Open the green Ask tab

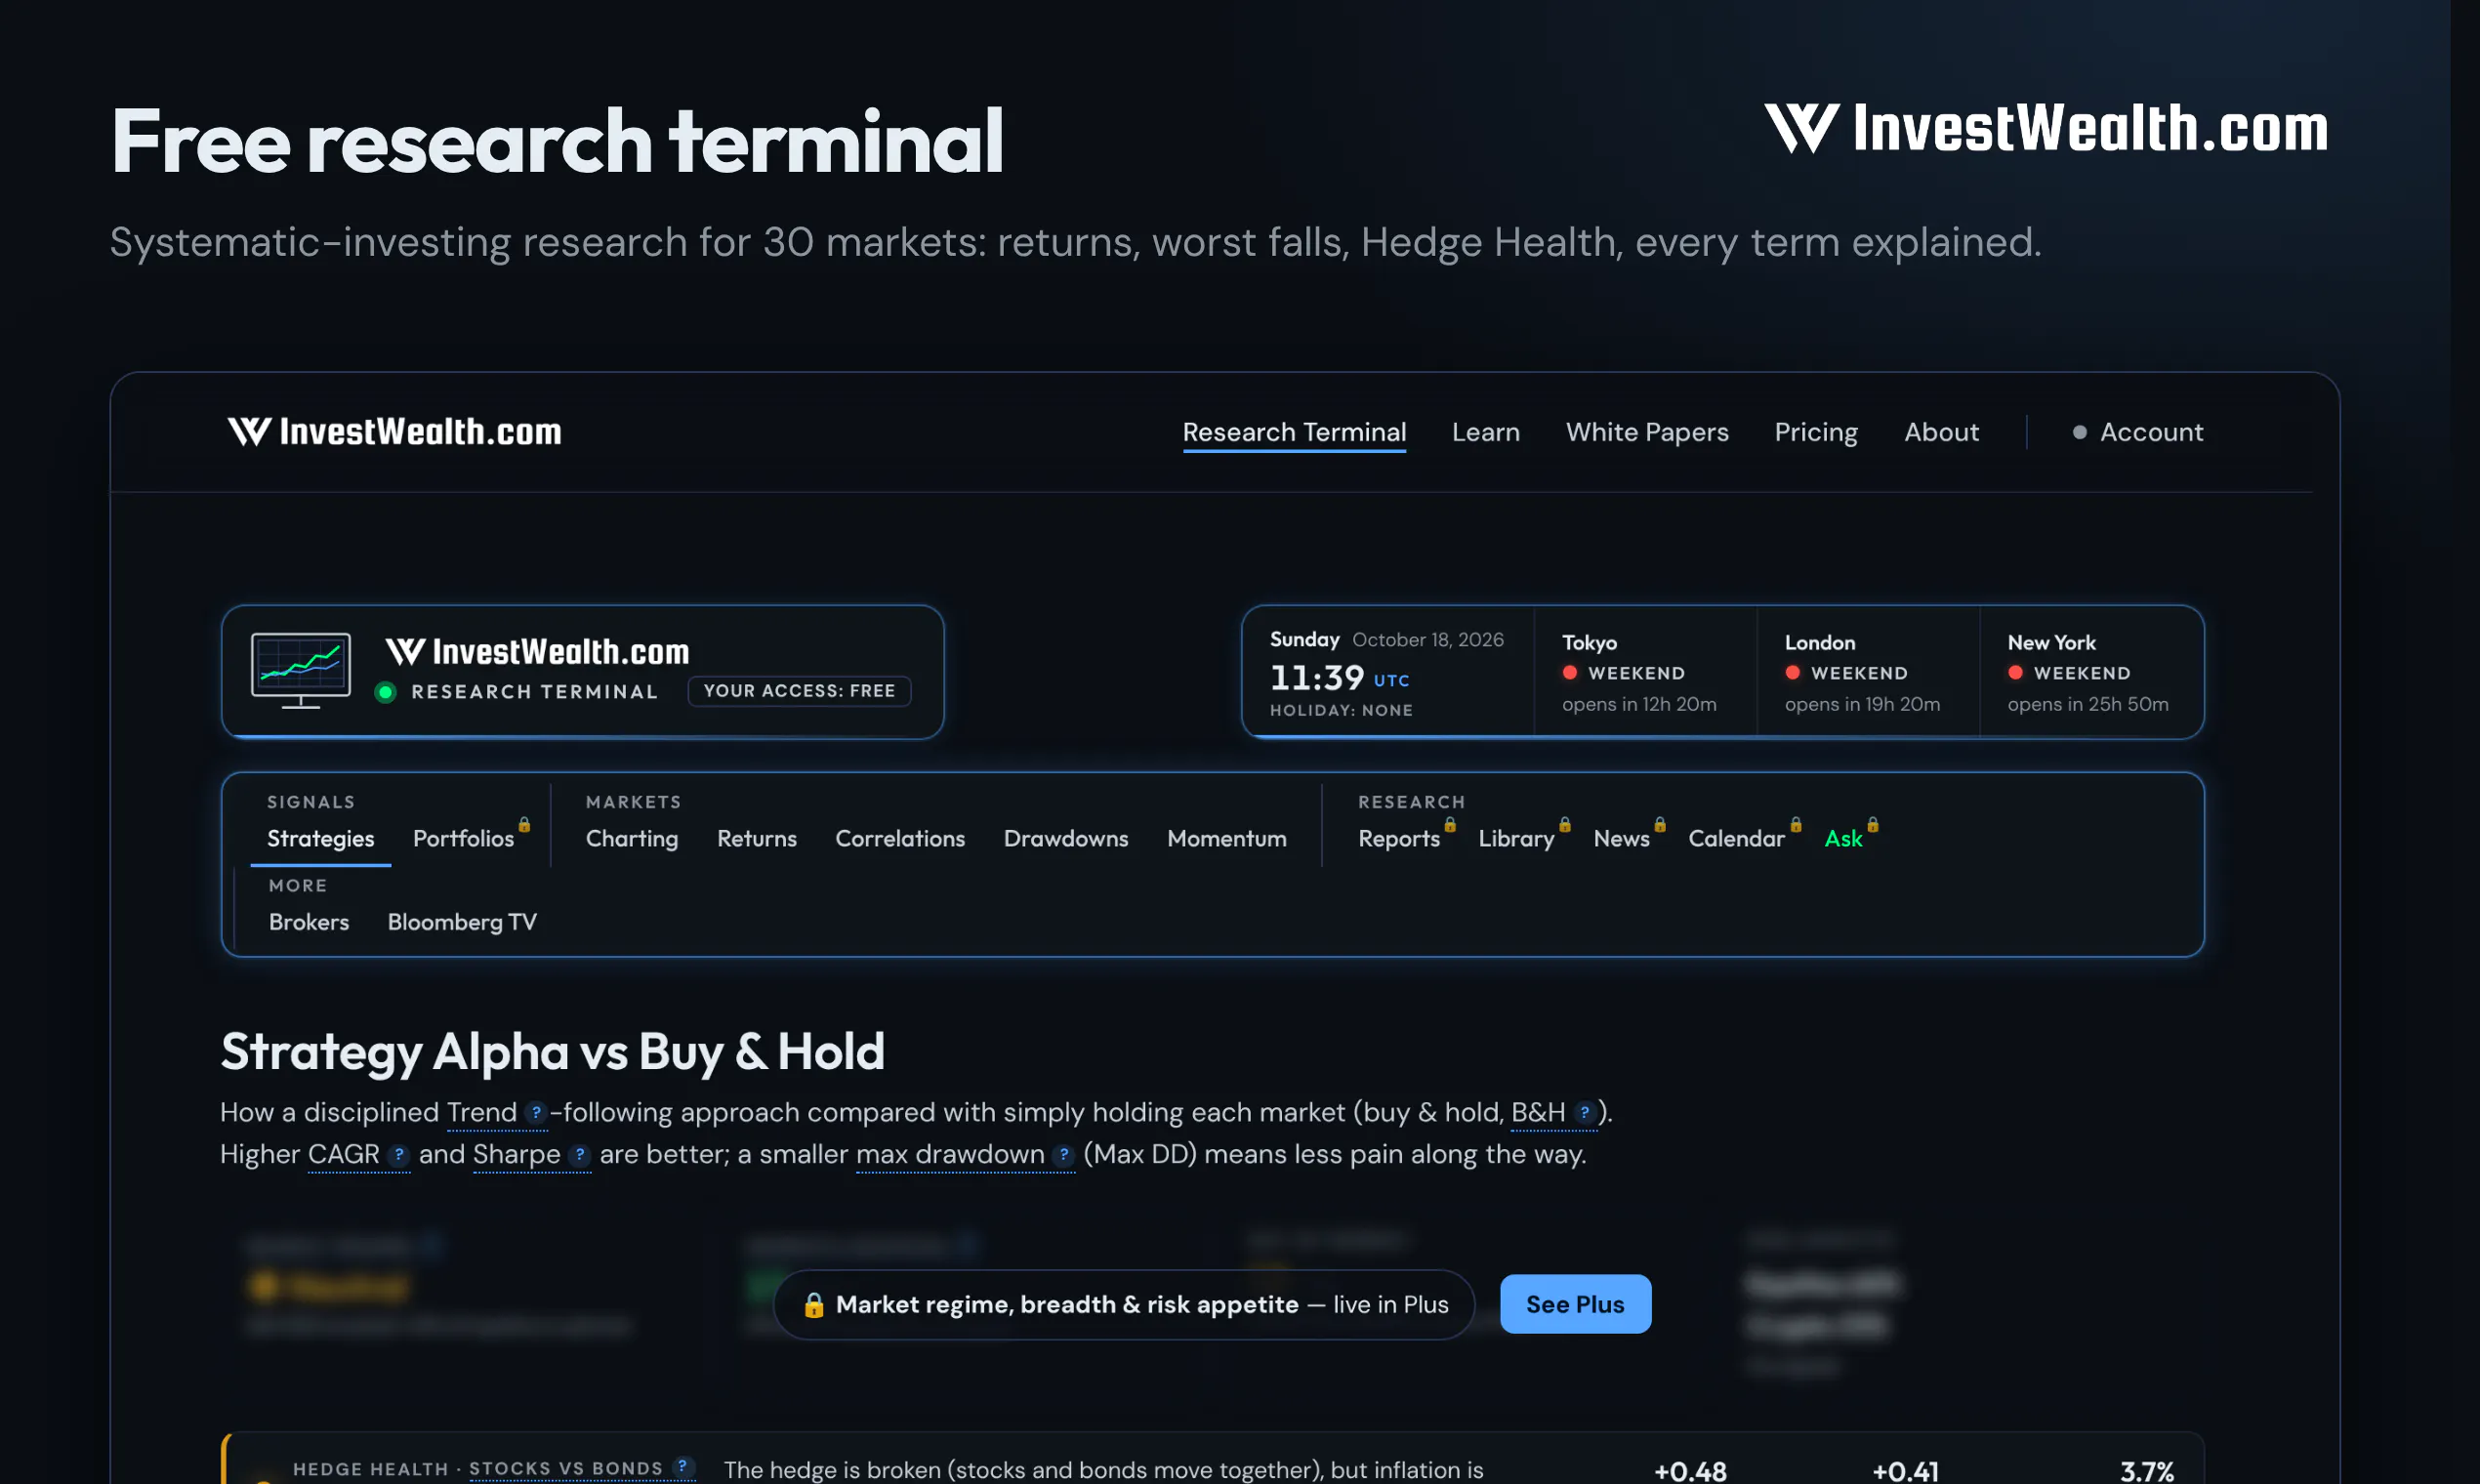(x=1843, y=839)
